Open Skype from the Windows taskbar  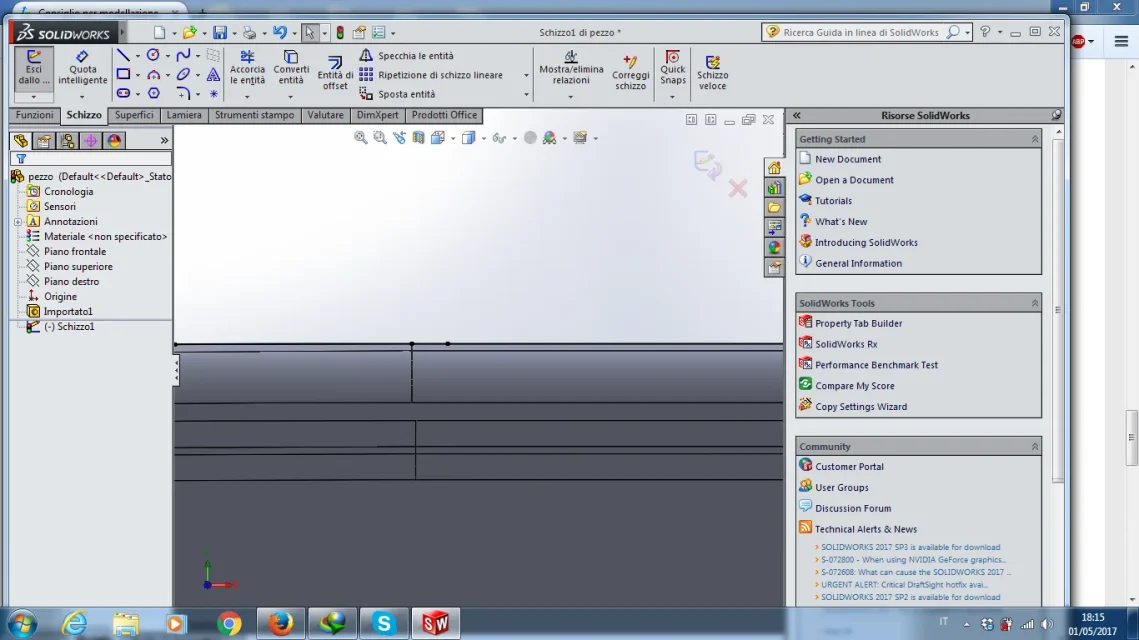tap(384, 623)
